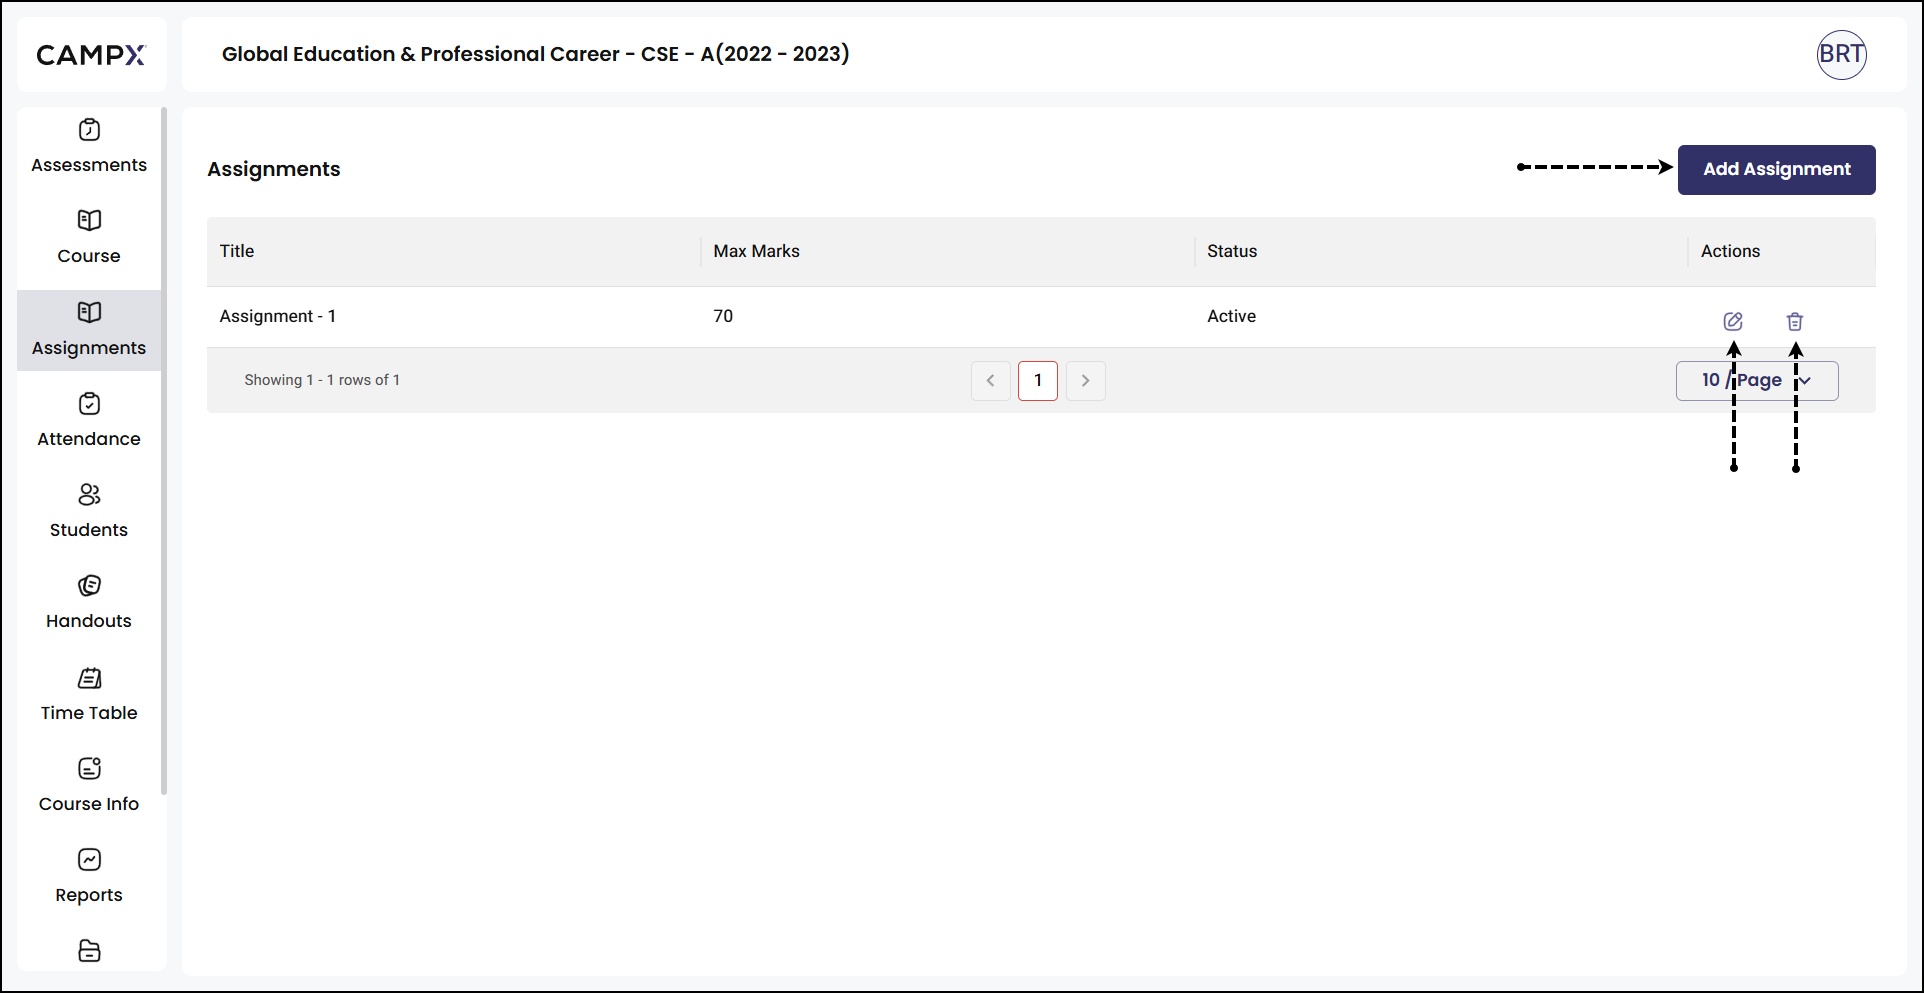Viewport: 1924px width, 993px height.
Task: Open the BRT user profile avatar
Action: click(x=1842, y=54)
